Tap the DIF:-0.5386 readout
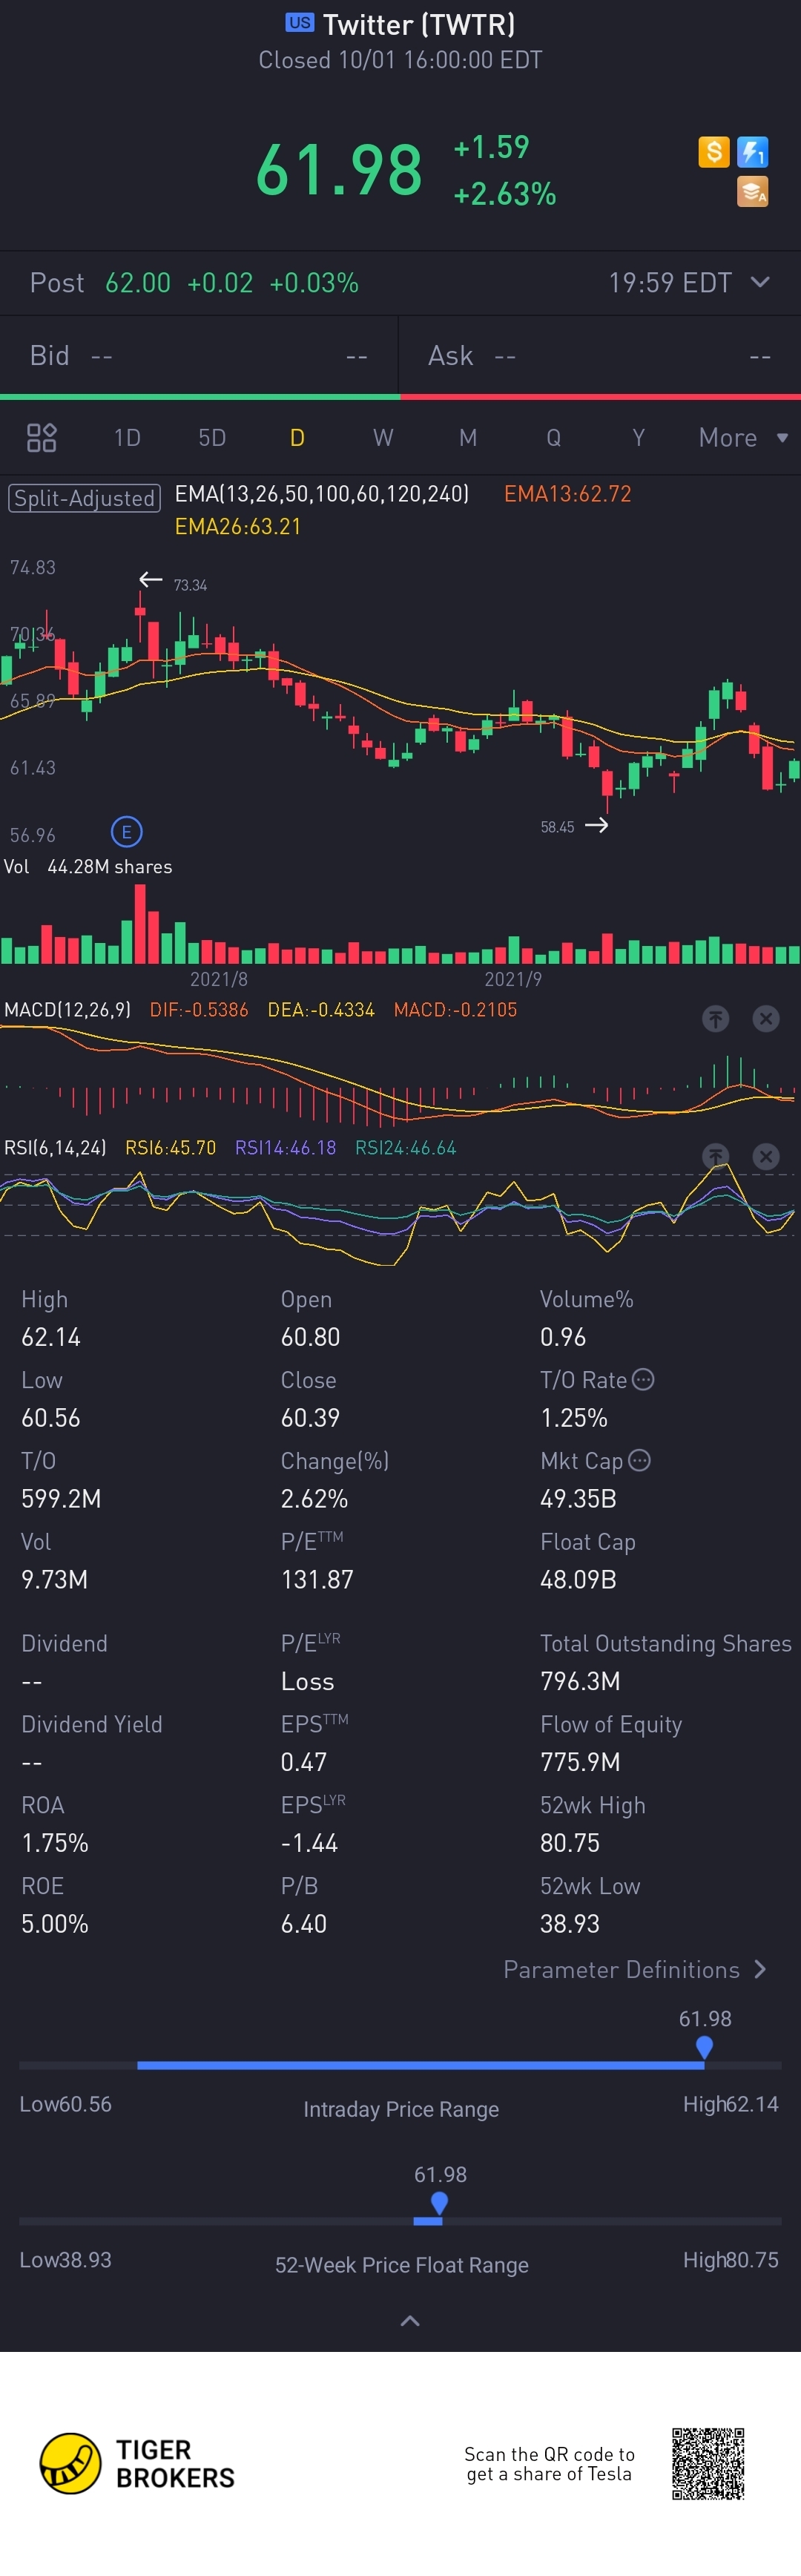Viewport: 801px width, 2576px height. 199,1009
